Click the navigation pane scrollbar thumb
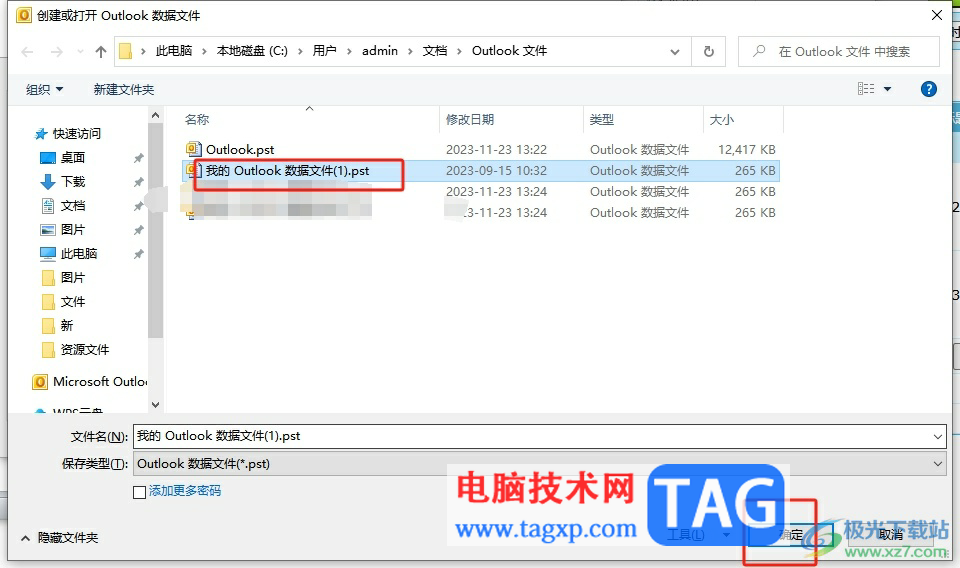960x568 pixels. (156, 230)
